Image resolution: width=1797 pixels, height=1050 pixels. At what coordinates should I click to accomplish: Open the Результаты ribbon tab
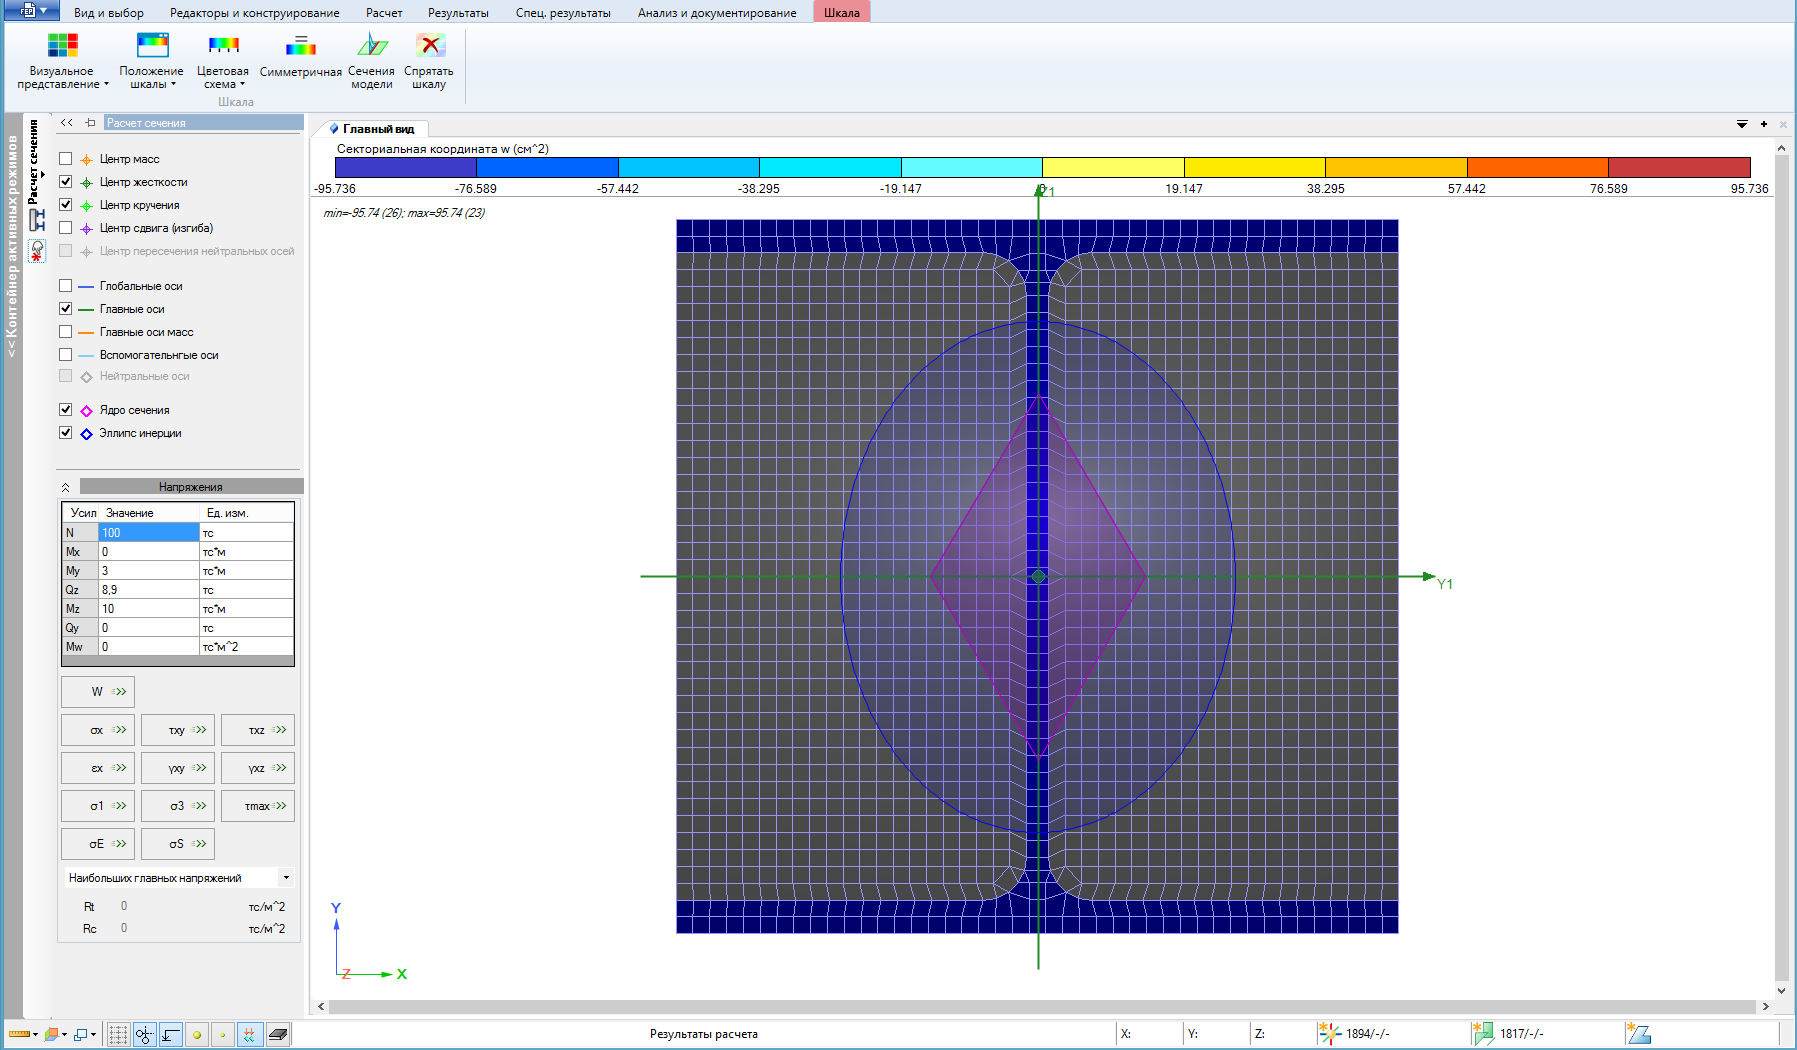click(x=458, y=13)
